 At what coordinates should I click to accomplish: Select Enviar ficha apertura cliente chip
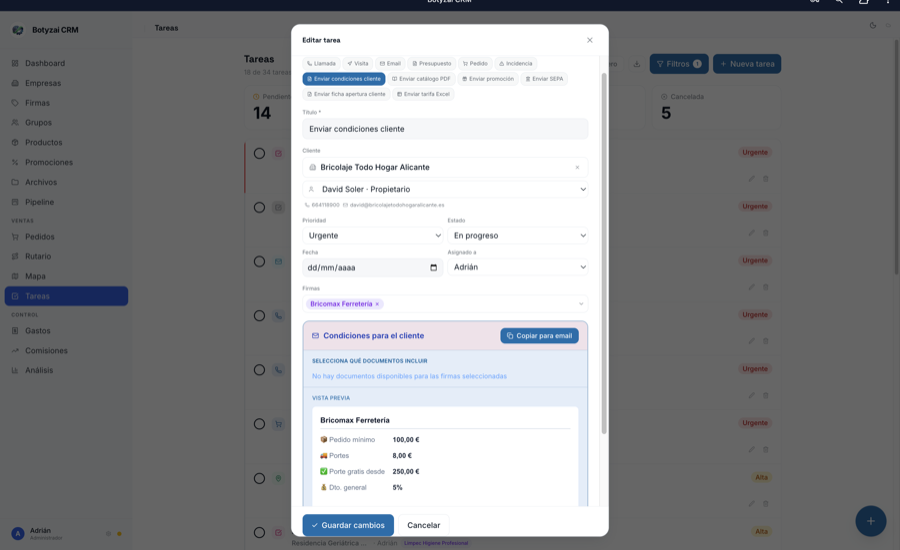[346, 94]
